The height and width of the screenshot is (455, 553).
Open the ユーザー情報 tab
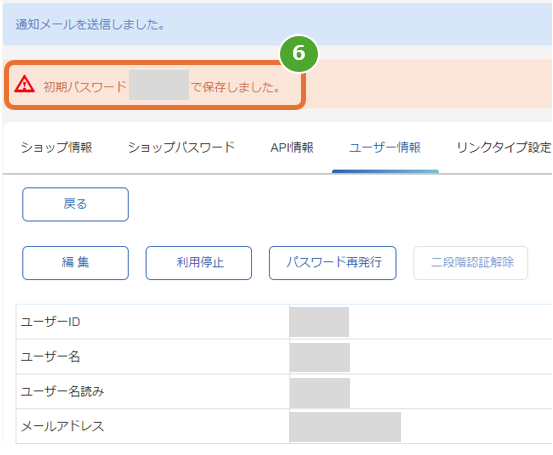[385, 147]
